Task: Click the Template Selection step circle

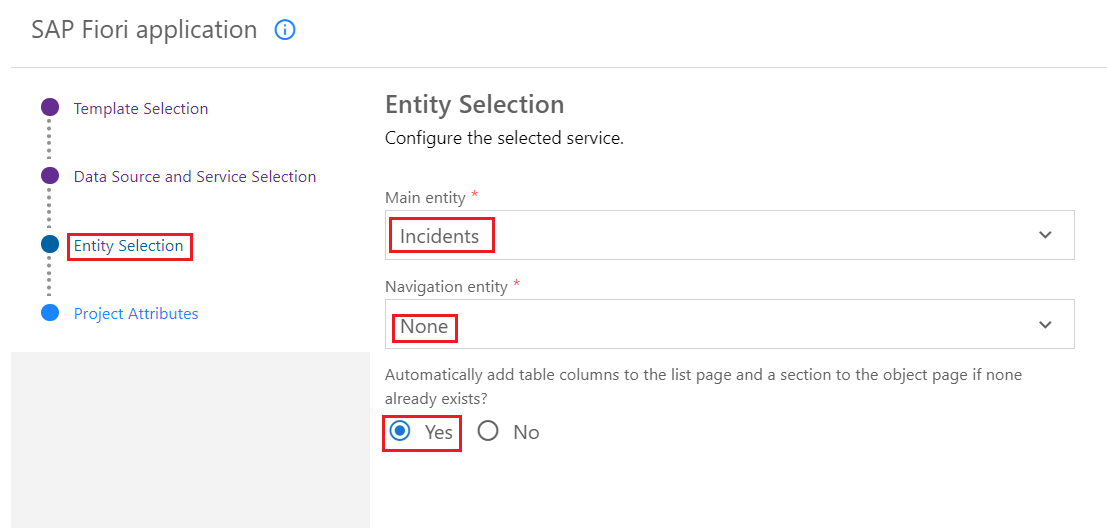Action: (x=50, y=108)
